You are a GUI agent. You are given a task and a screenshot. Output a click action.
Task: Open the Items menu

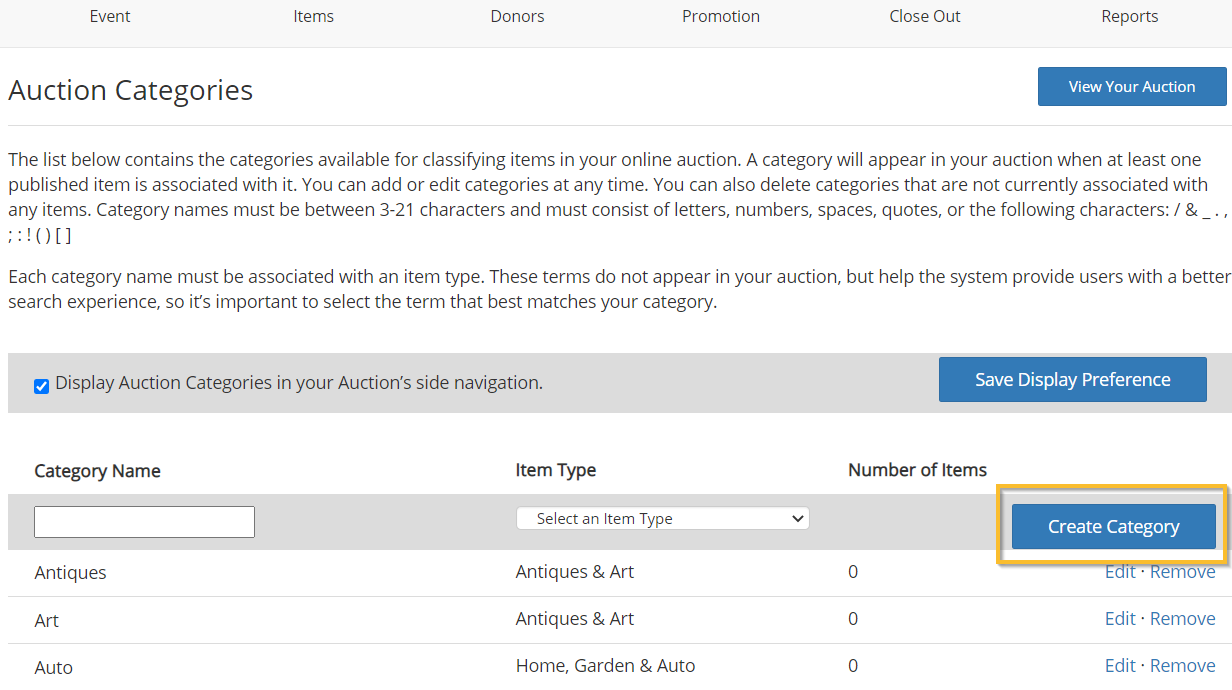[x=314, y=16]
